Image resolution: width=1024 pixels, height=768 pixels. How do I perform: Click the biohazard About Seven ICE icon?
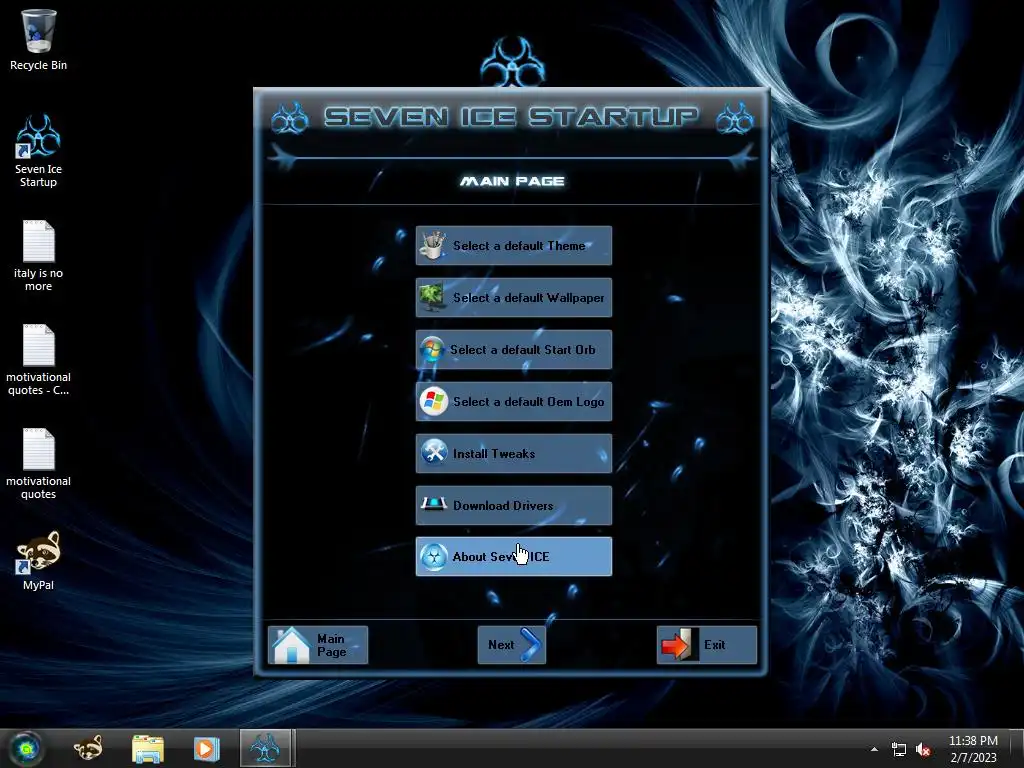(x=434, y=557)
